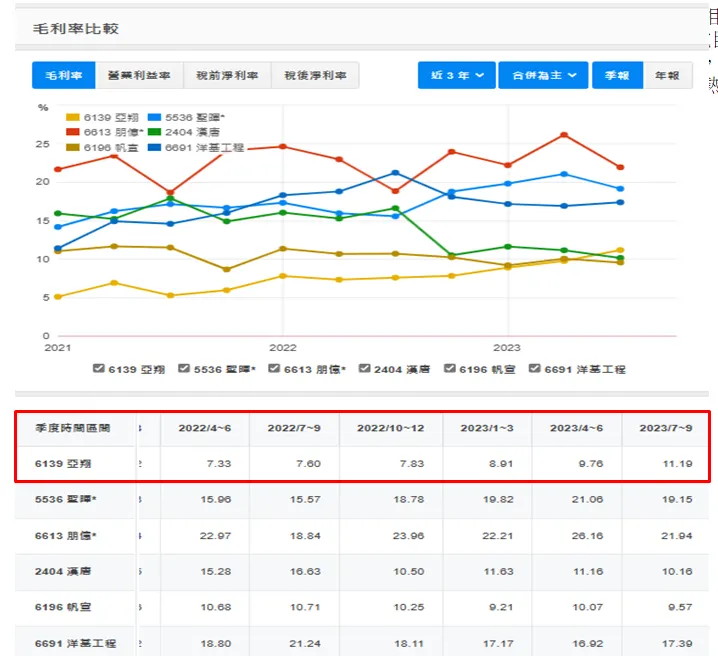Image resolution: width=718 pixels, height=656 pixels.
Task: Switch to 稅後淨利率 tab
Action: pos(315,75)
